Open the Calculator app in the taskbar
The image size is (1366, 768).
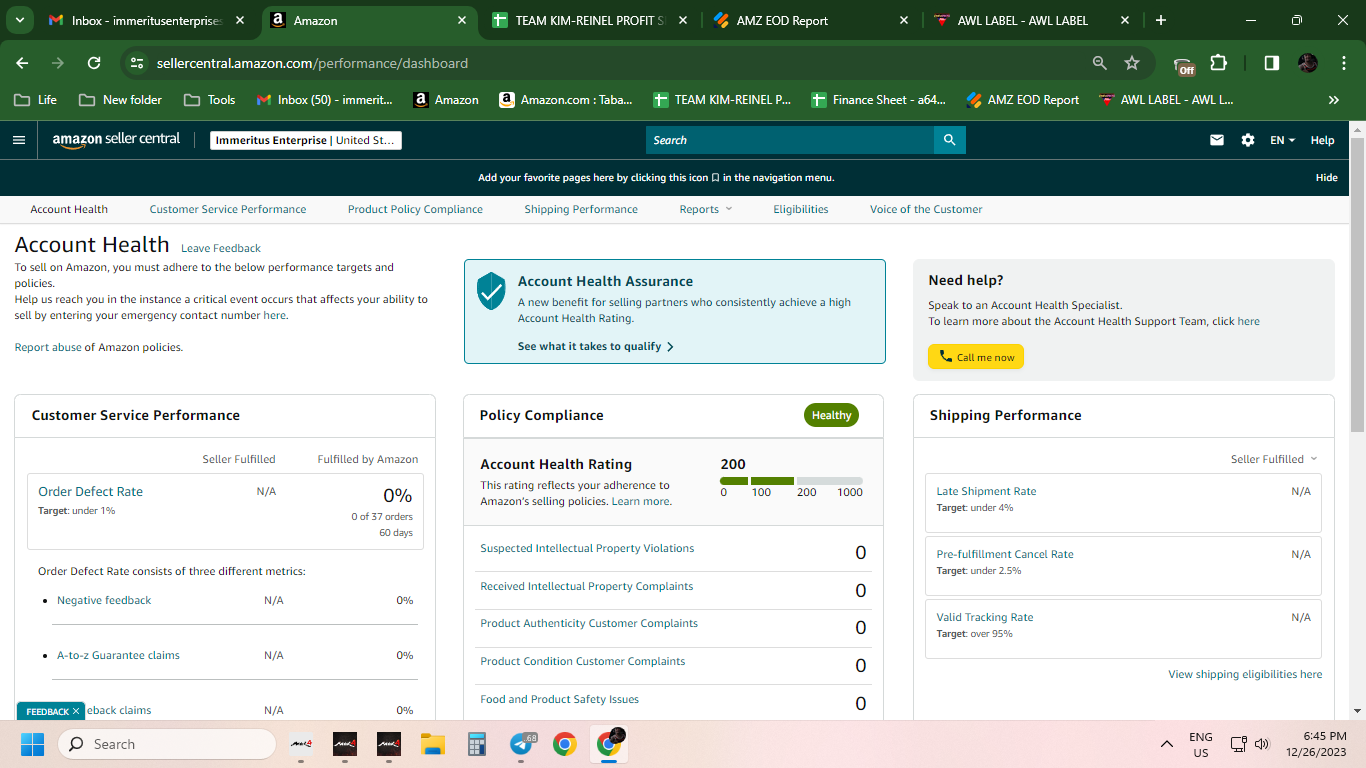click(x=477, y=744)
